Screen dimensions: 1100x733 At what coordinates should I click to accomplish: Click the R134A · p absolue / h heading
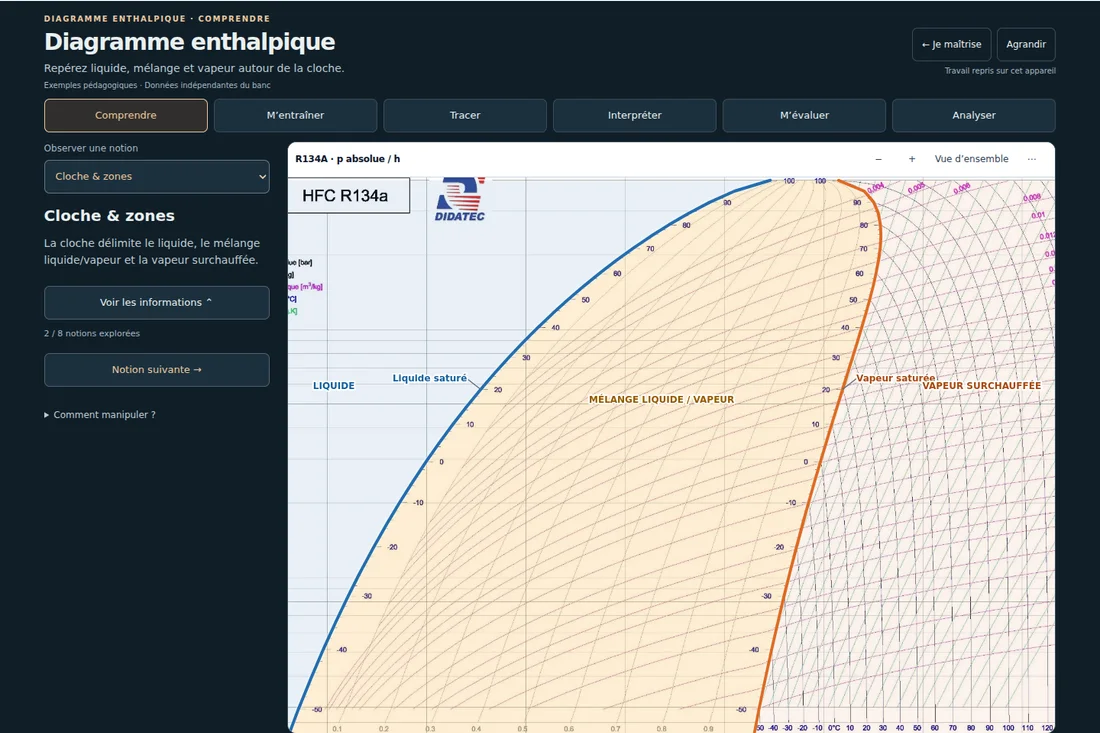348,159
